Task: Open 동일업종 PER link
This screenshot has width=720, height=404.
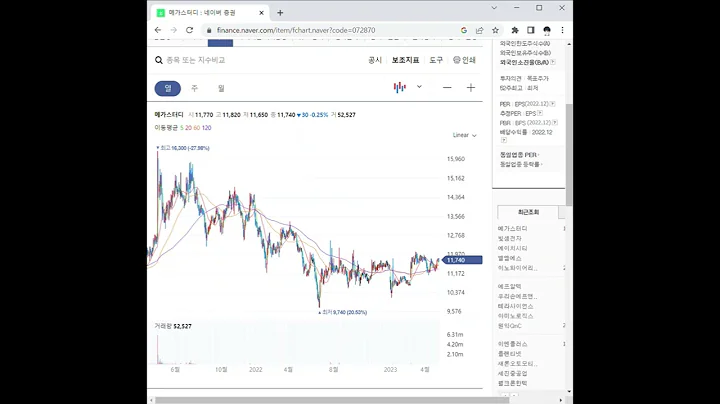Action: click(519, 155)
